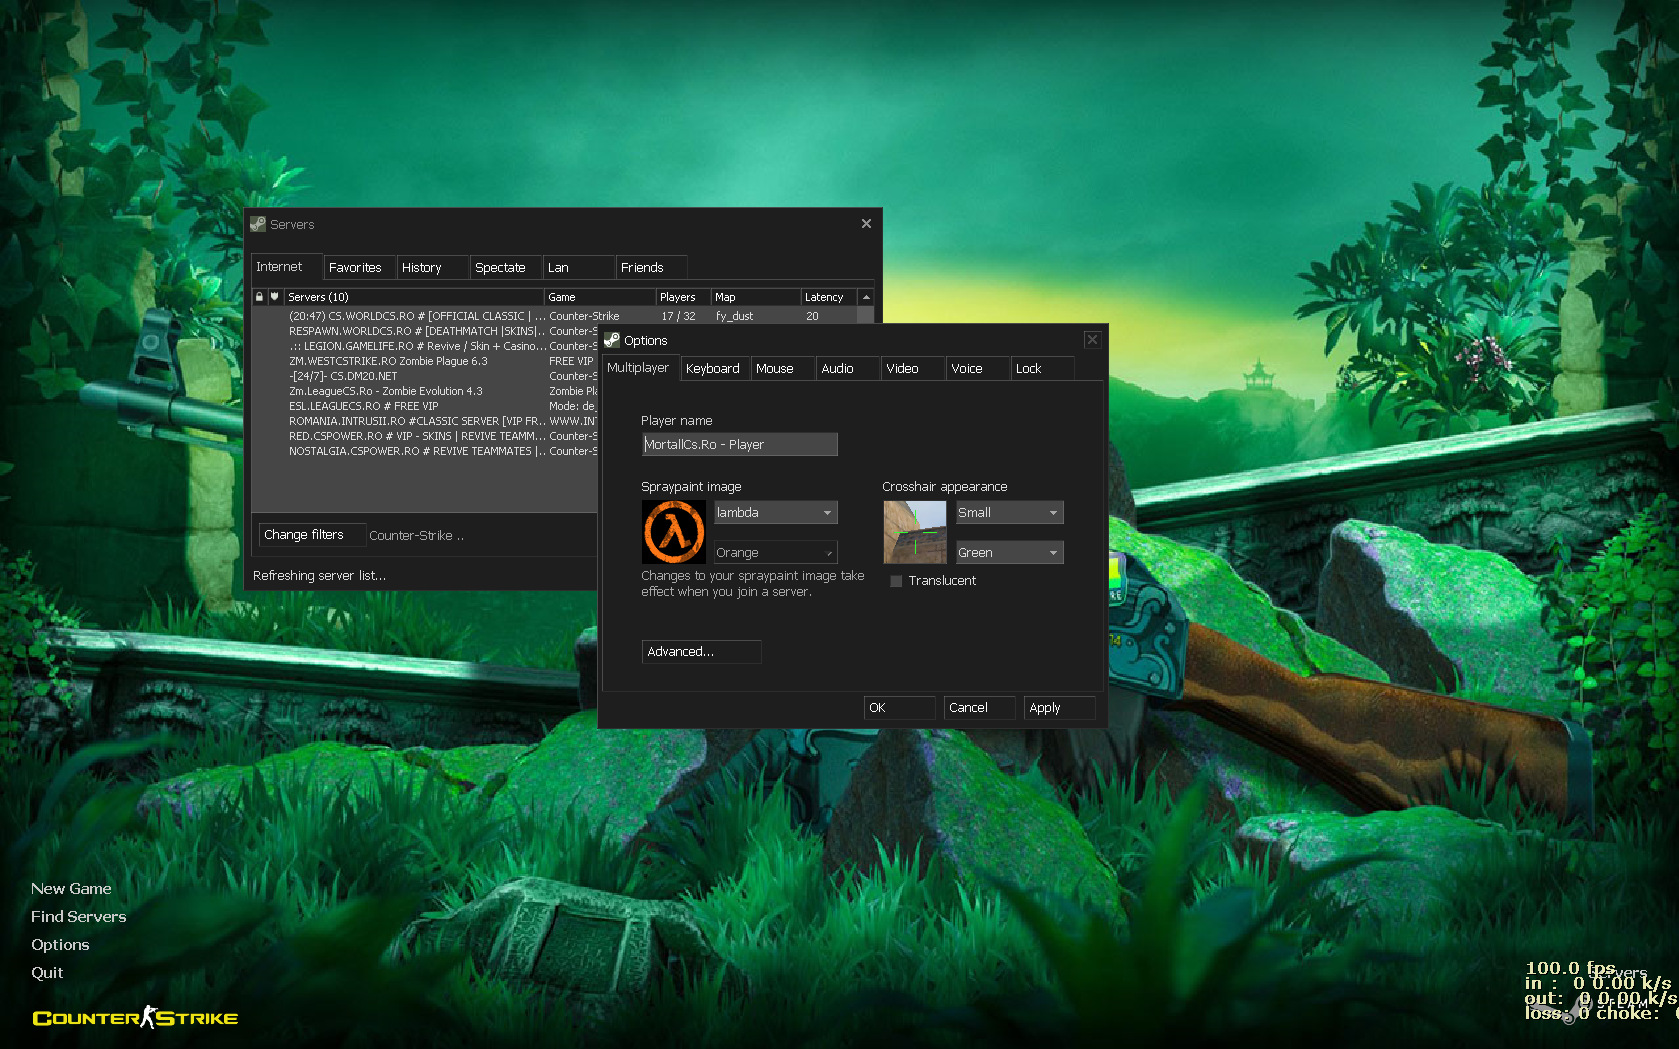1679x1049 pixels.
Task: Select the Favorites tab in Servers
Action: point(359,267)
